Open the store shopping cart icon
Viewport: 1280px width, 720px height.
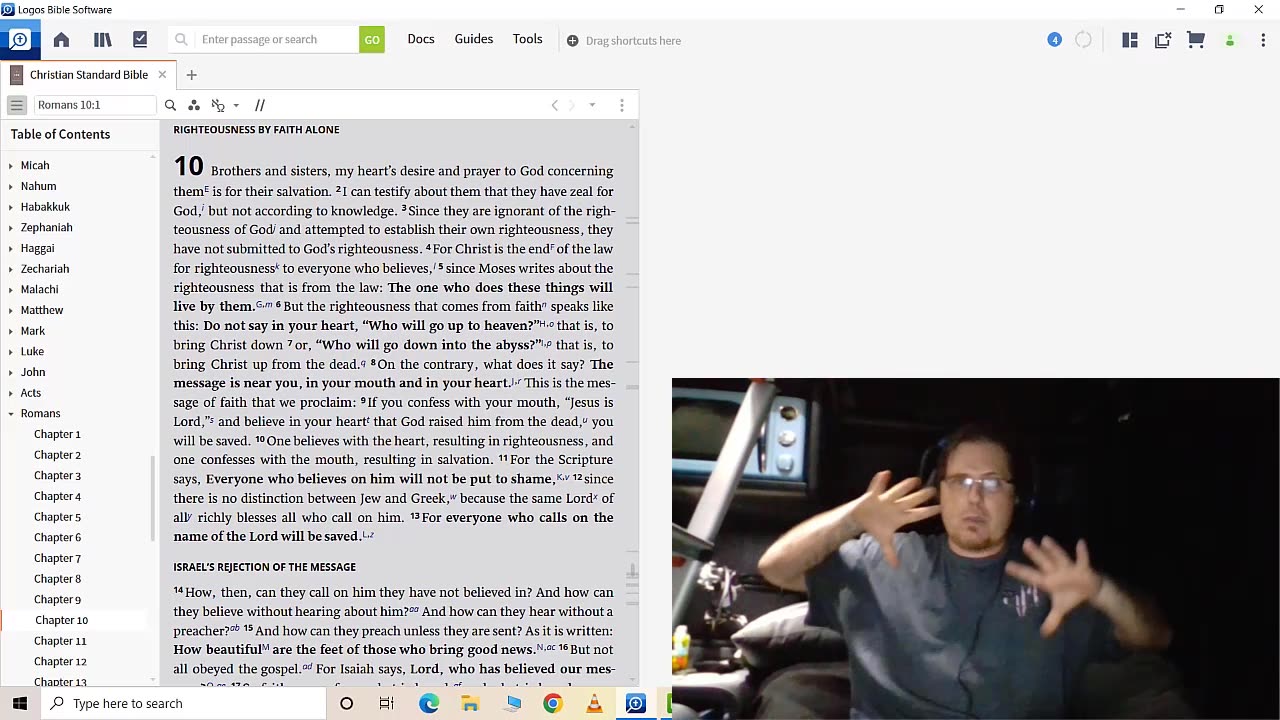pyautogui.click(x=1196, y=40)
